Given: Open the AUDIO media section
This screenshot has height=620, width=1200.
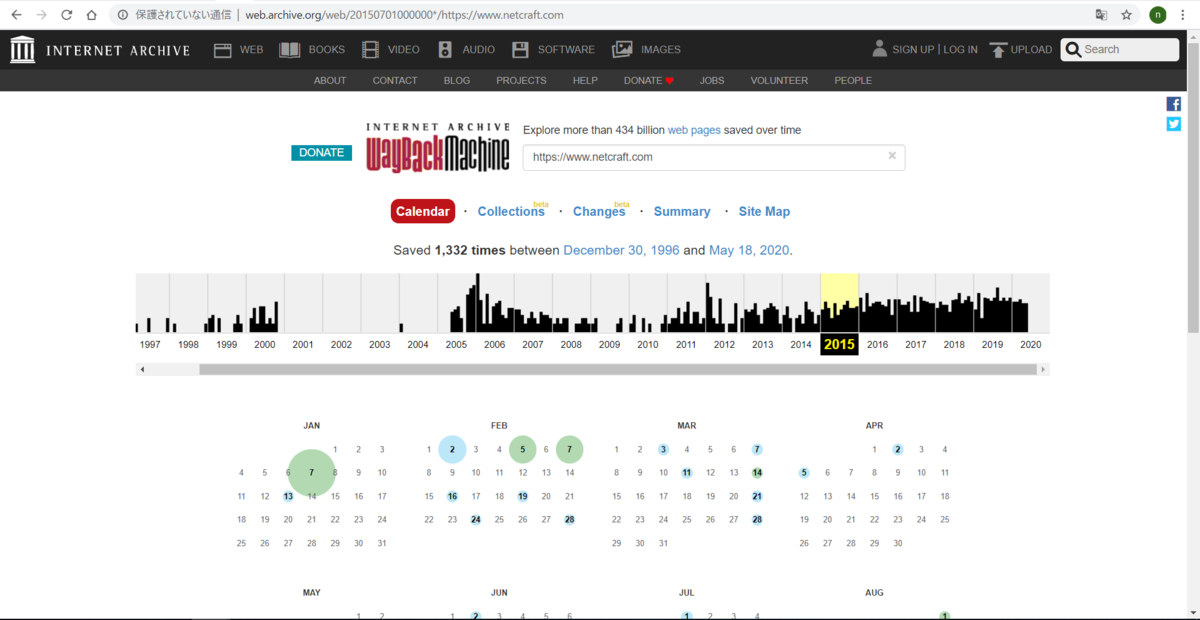Looking at the screenshot, I should click(465, 49).
